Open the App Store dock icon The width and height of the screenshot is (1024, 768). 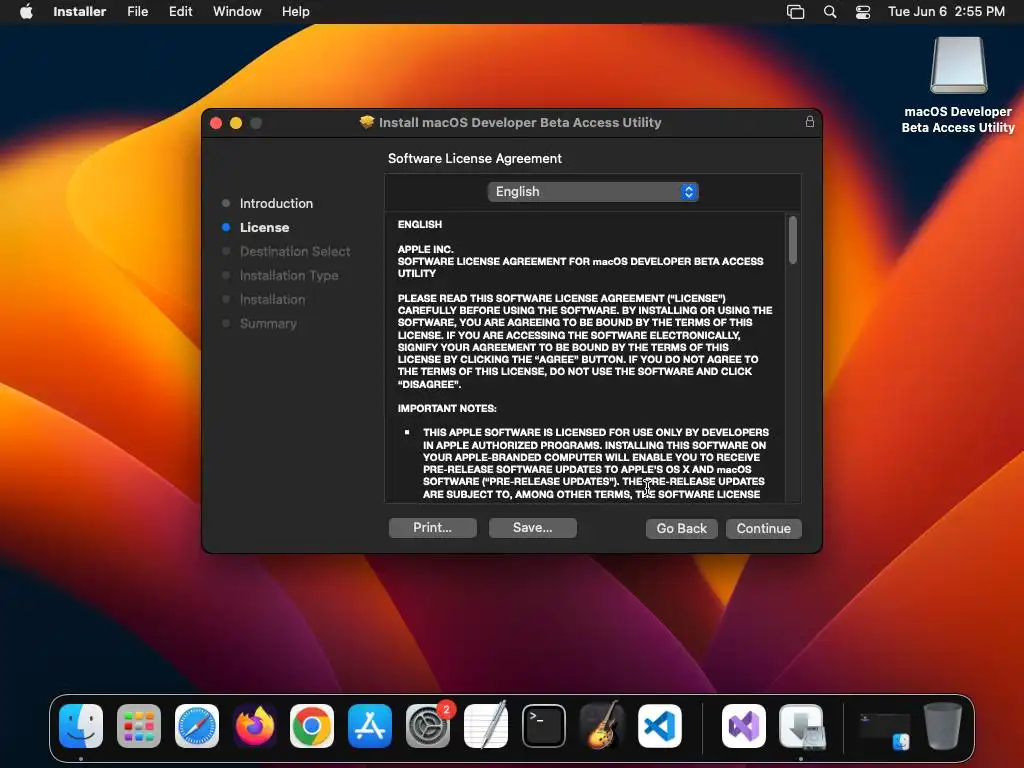pos(370,726)
